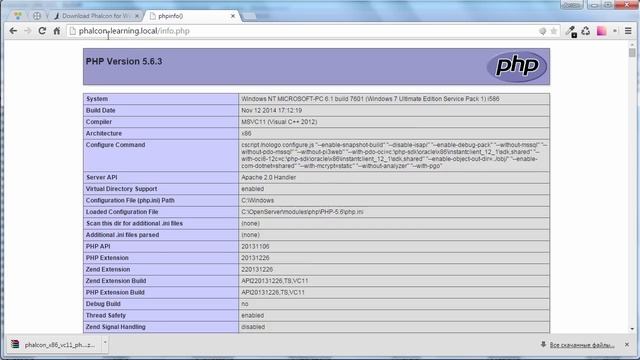Click the PHP Extension value 20131226

click(255, 258)
